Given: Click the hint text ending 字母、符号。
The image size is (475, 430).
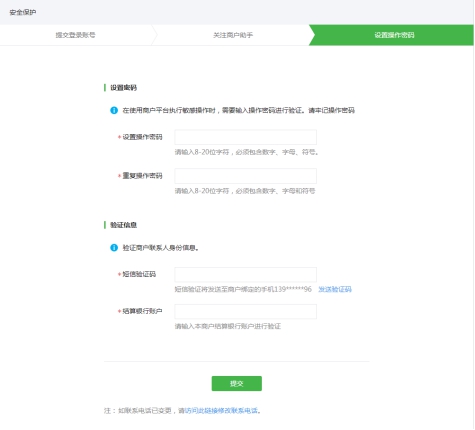Looking at the screenshot, I should click(247, 152).
